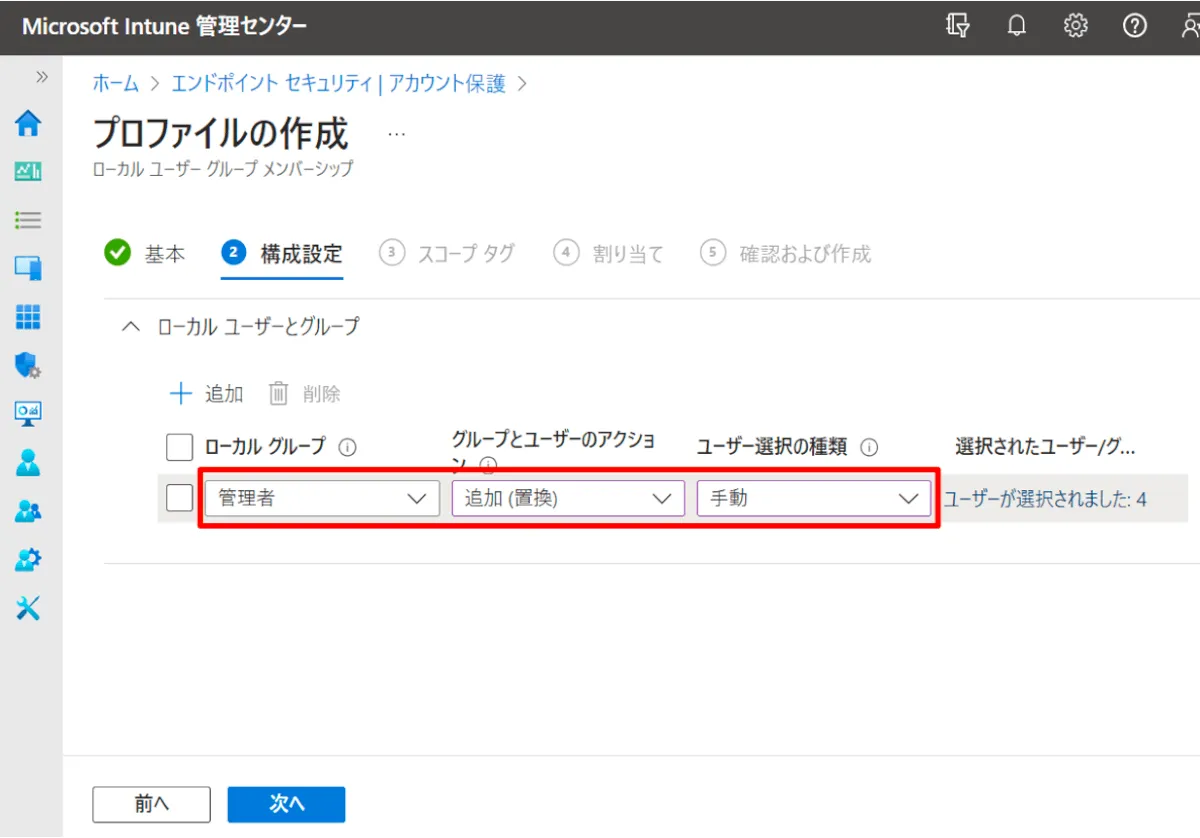The height and width of the screenshot is (838, 1200).
Task: Select the 構成設定 step tab
Action: click(x=282, y=254)
